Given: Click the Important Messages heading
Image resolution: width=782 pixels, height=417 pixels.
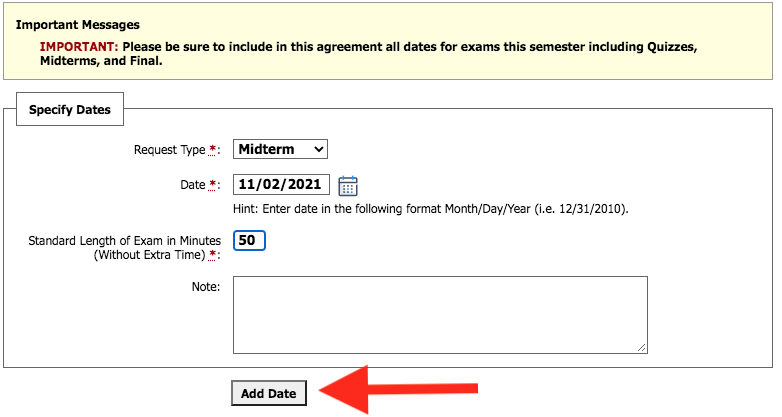Looking at the screenshot, I should pyautogui.click(x=78, y=25).
